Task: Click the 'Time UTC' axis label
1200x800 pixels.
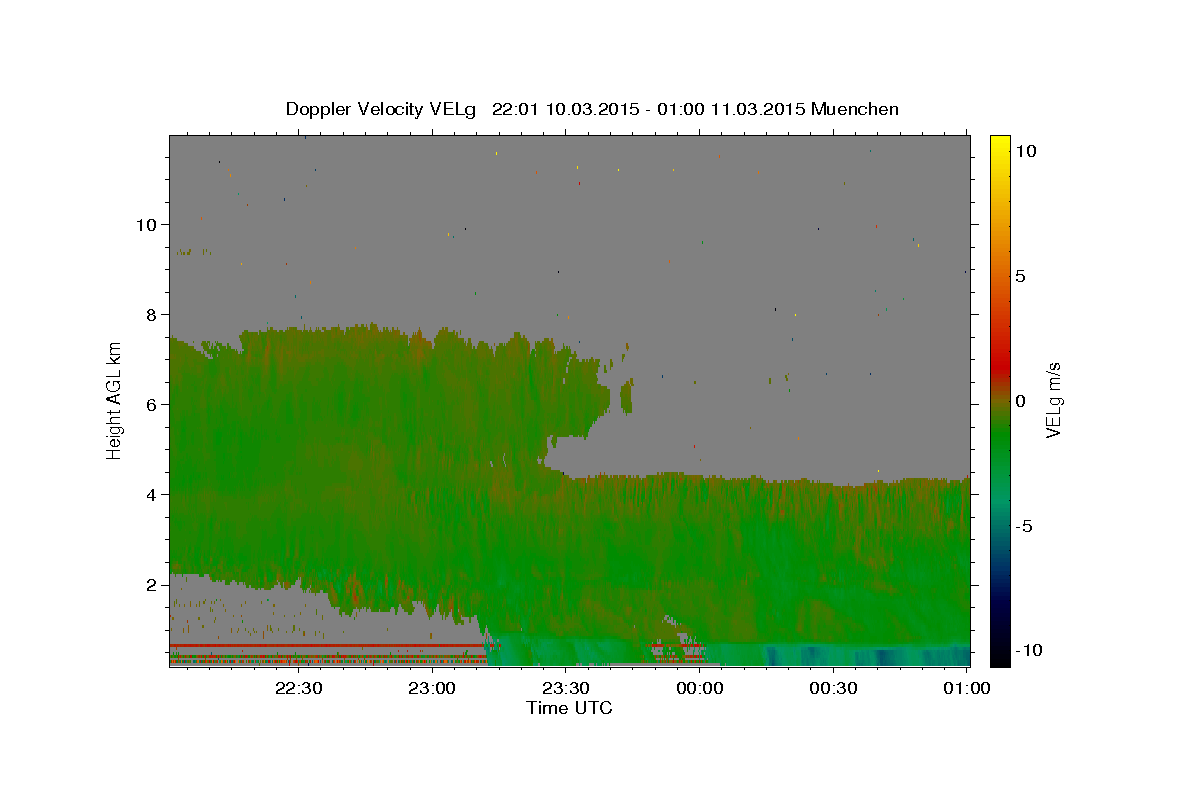Action: pos(569,708)
